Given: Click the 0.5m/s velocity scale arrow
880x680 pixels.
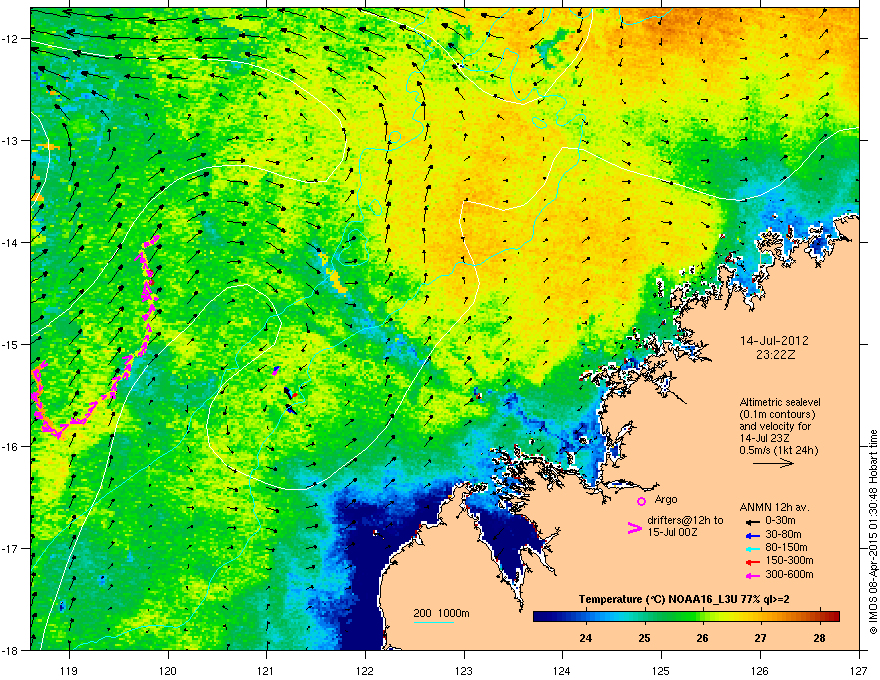Looking at the screenshot, I should pyautogui.click(x=773, y=463).
